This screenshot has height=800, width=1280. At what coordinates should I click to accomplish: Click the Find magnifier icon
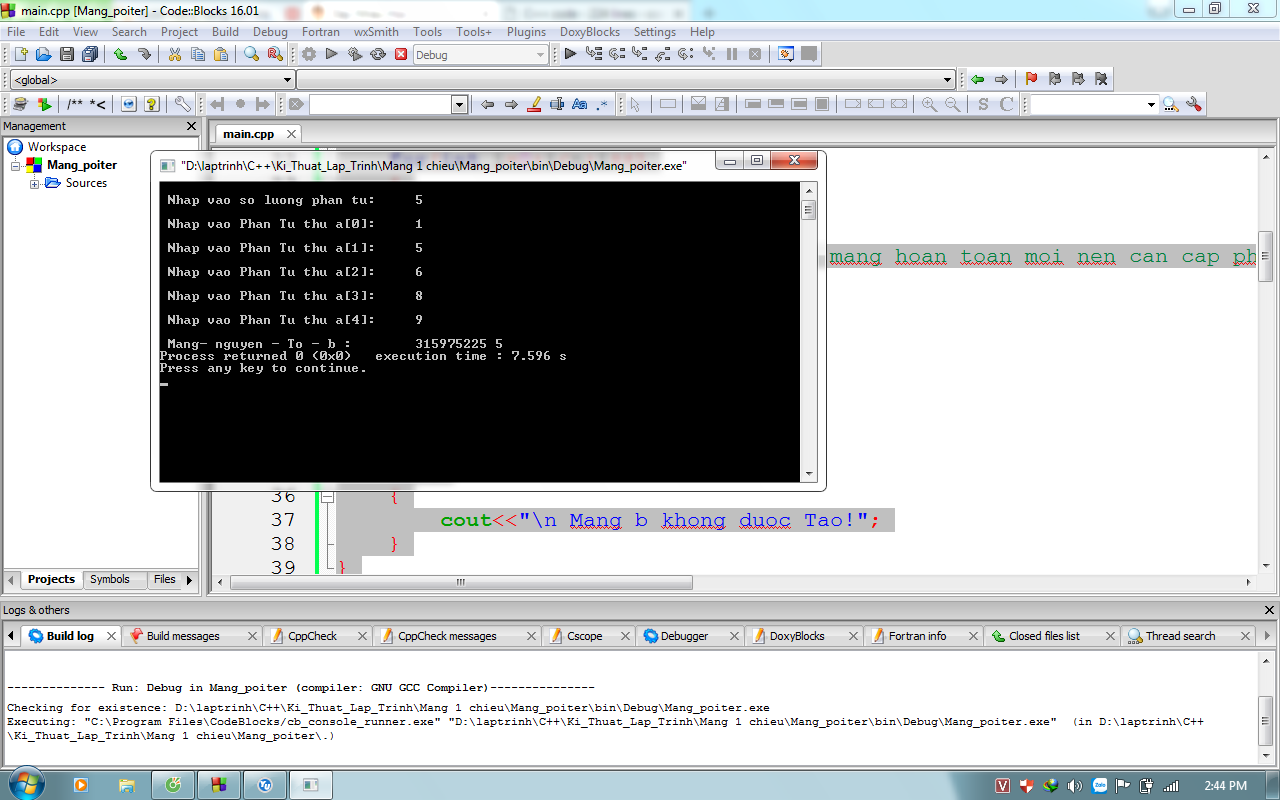pos(252,55)
